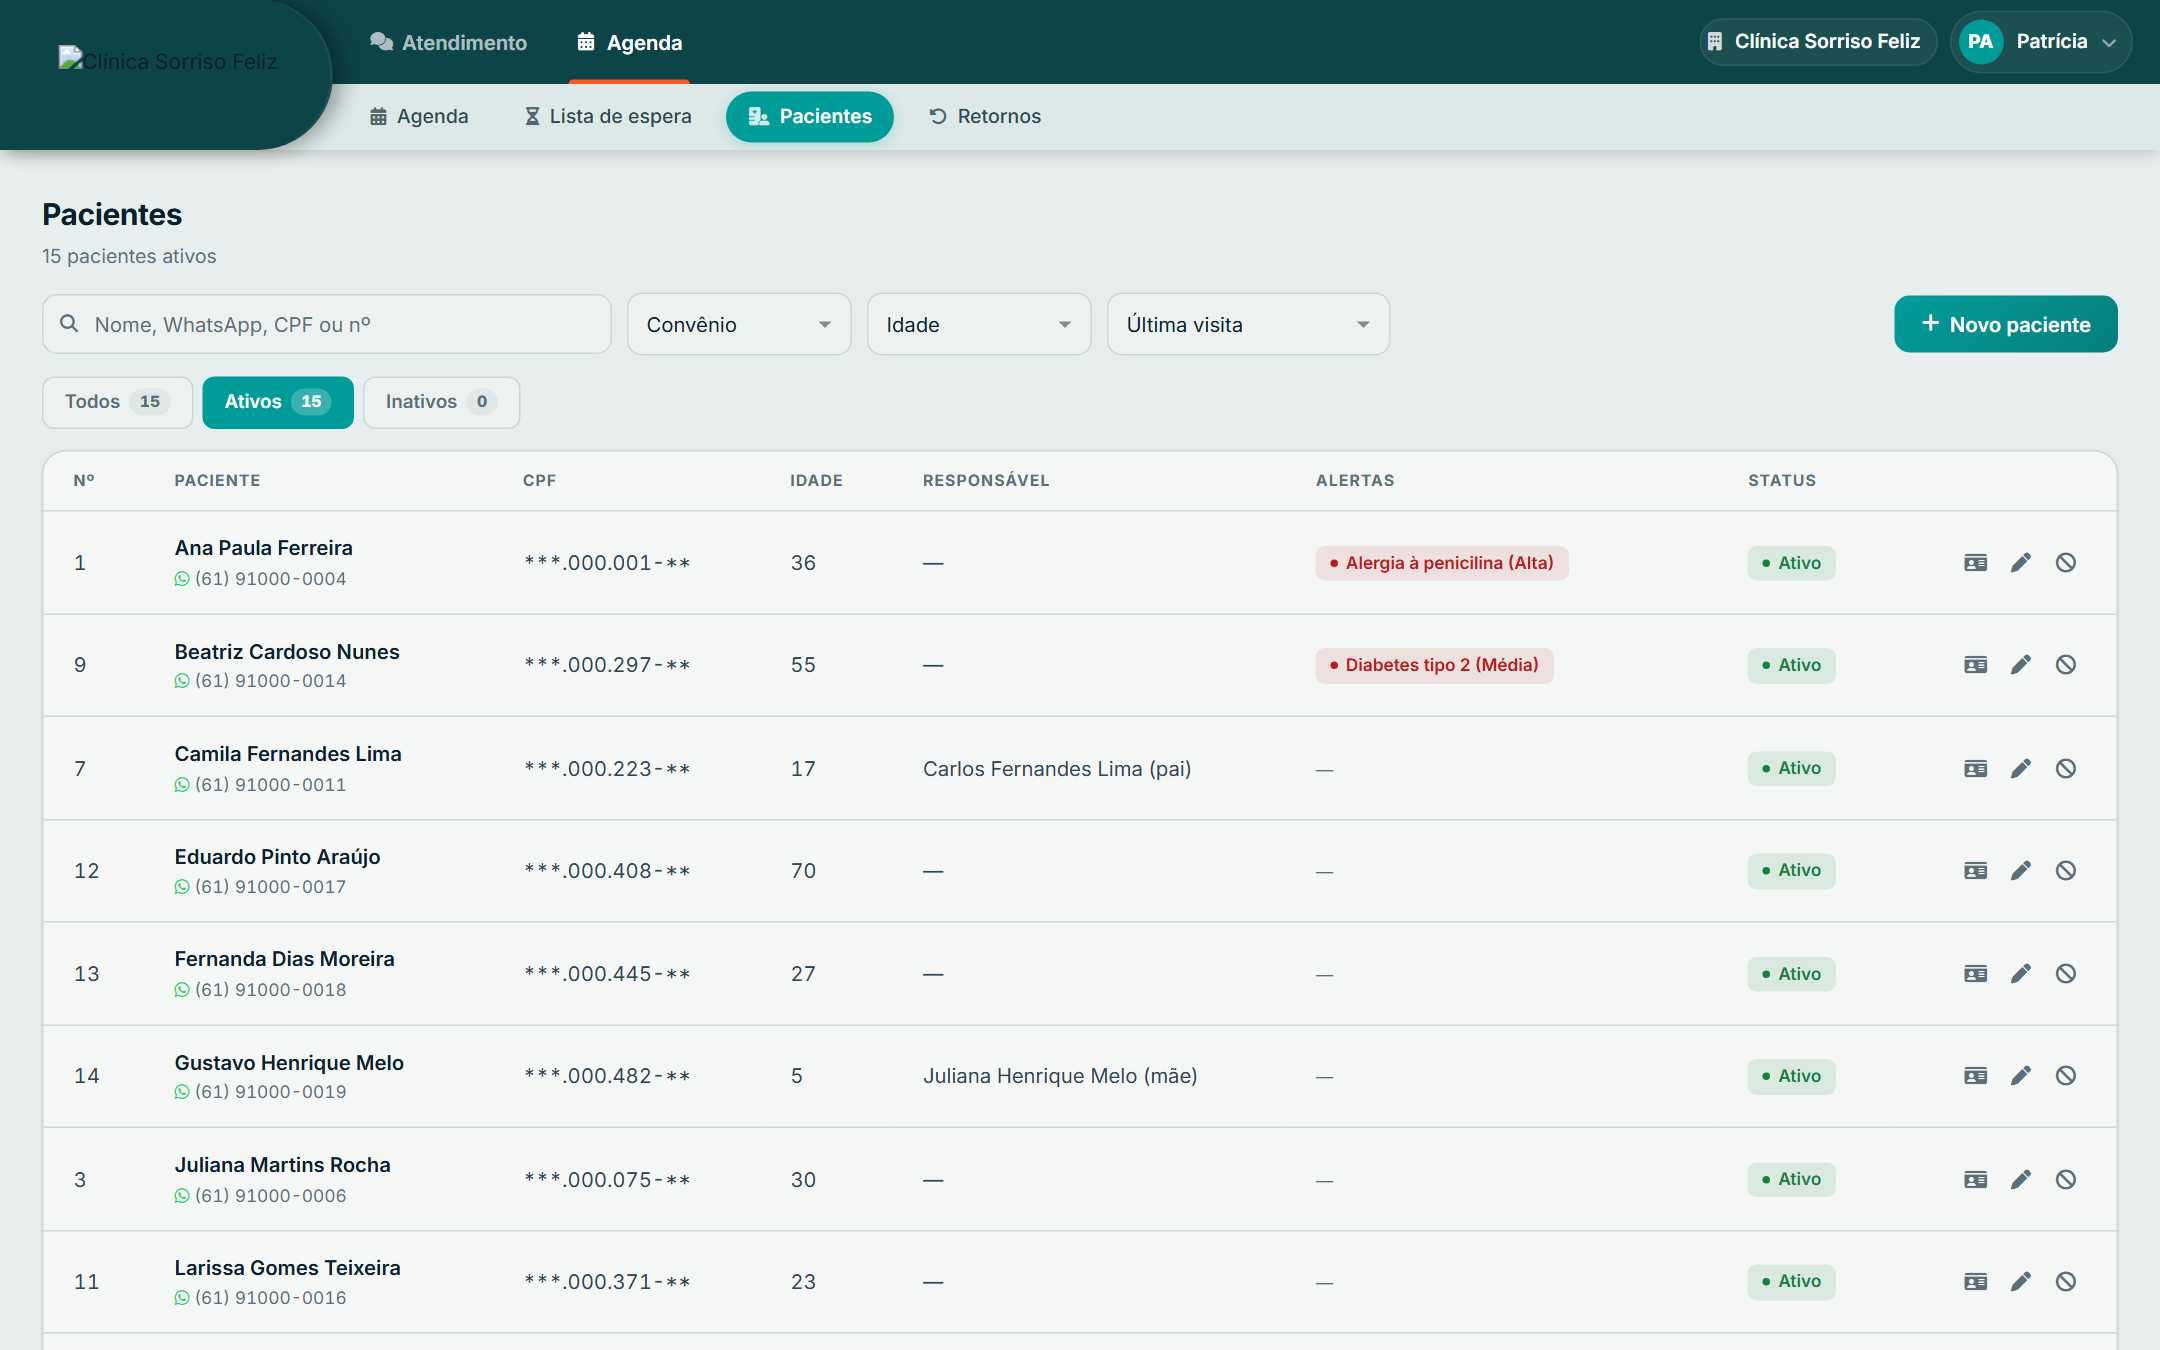Screen dimensions: 2160x1350
Task: Deactivate Ana Paula Ferreira via block icon
Action: [x=2066, y=563]
